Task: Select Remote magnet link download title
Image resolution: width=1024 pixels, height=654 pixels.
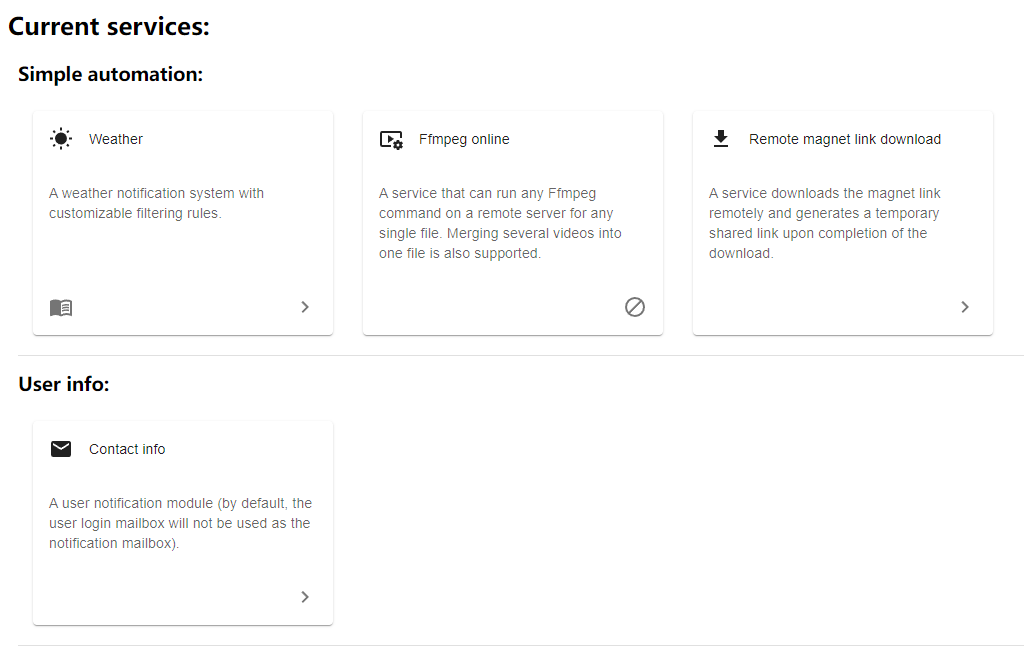Action: 844,139
